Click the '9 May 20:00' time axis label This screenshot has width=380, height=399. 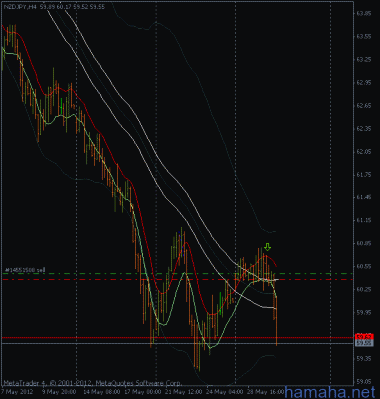59,392
